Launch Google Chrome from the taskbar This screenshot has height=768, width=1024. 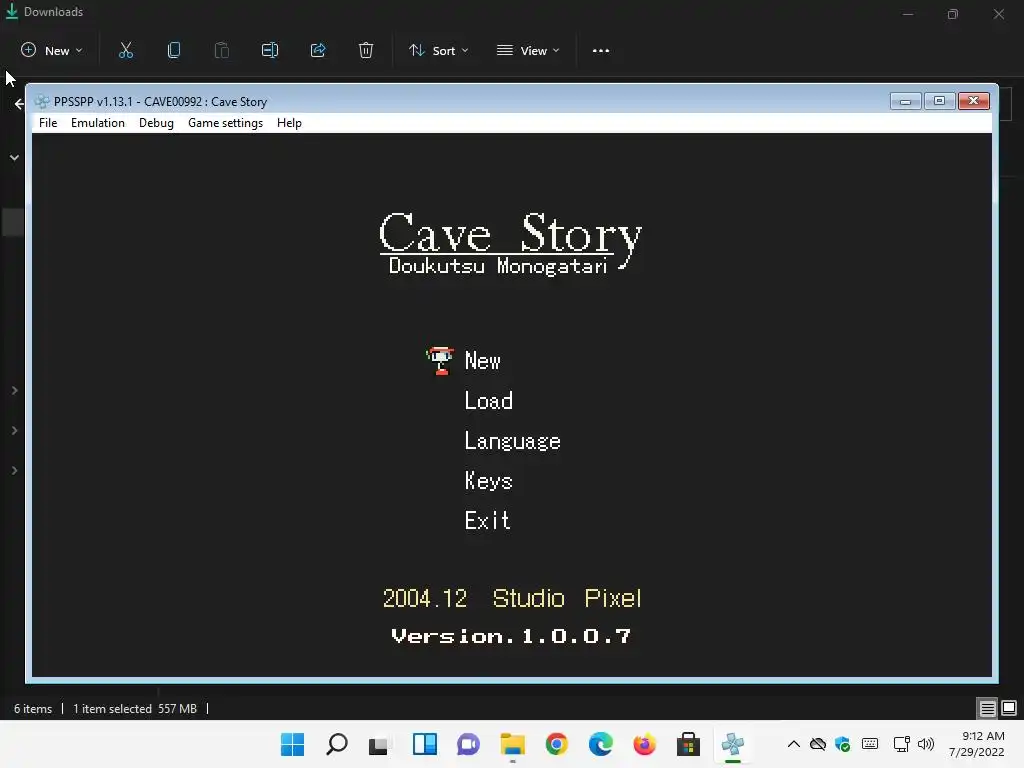click(556, 744)
